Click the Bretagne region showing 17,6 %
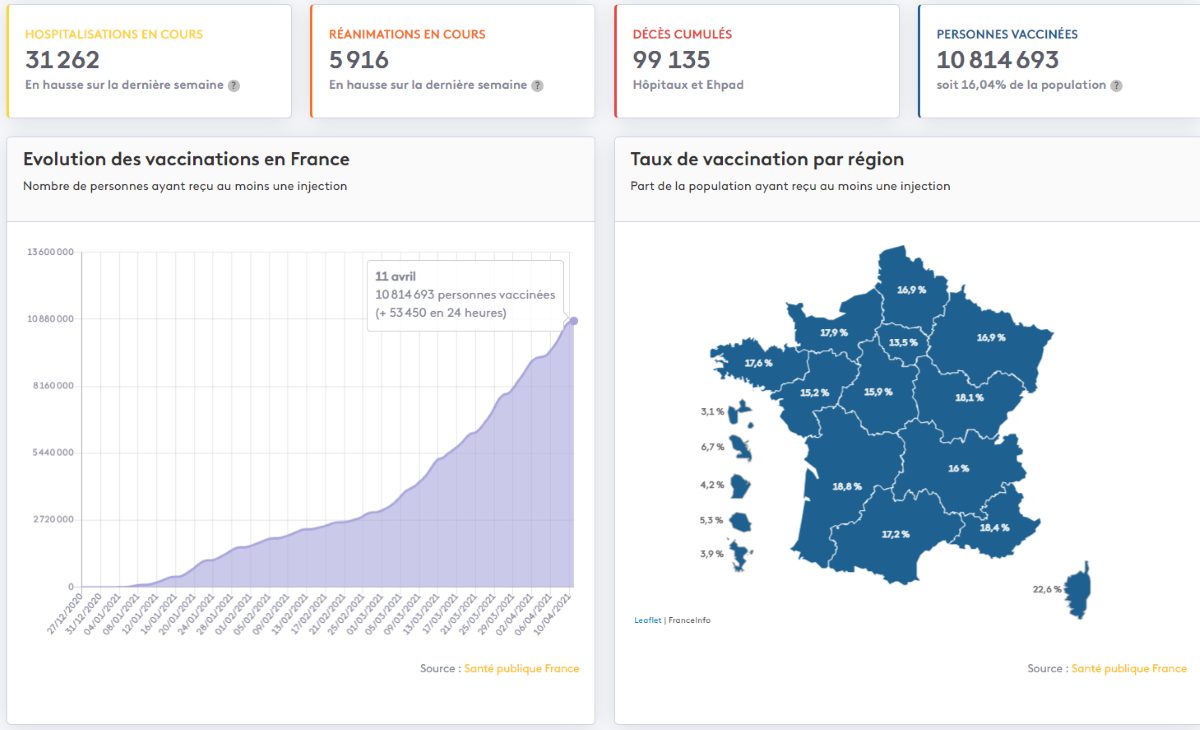The height and width of the screenshot is (730, 1200). click(x=759, y=362)
